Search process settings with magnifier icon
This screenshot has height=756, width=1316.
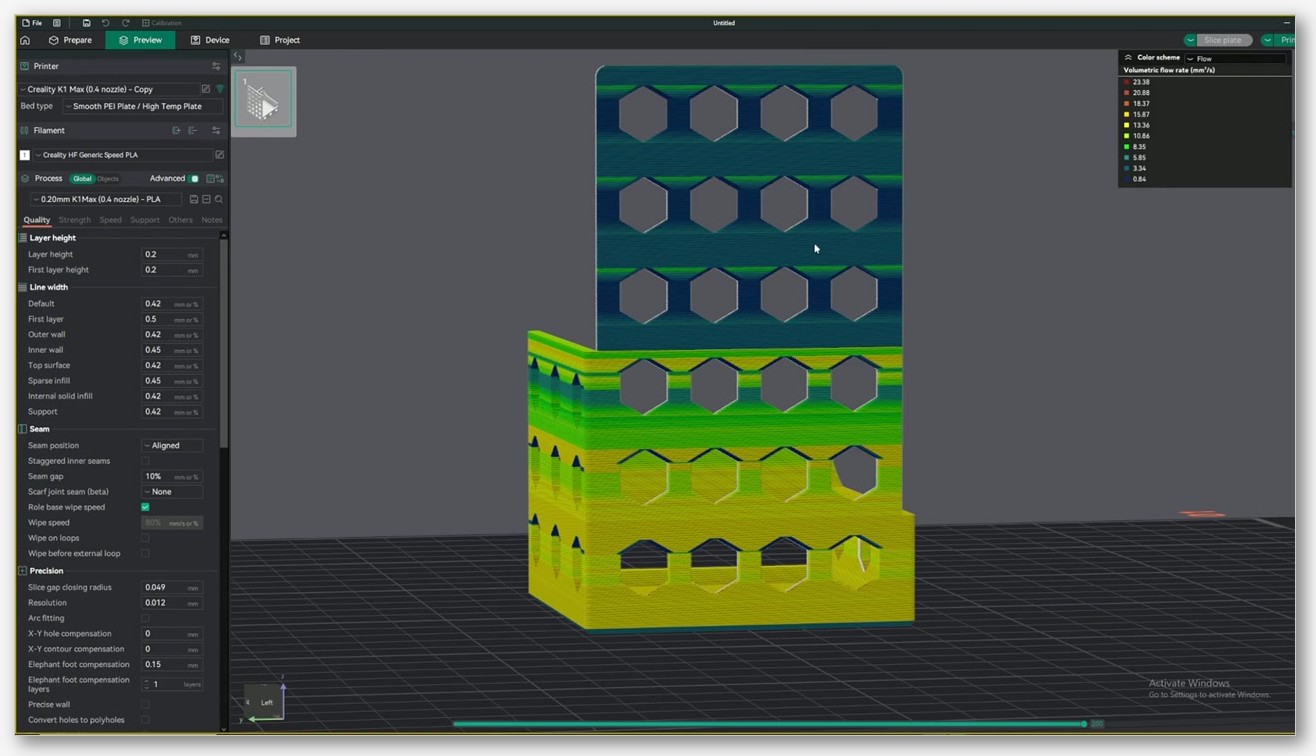pos(219,199)
